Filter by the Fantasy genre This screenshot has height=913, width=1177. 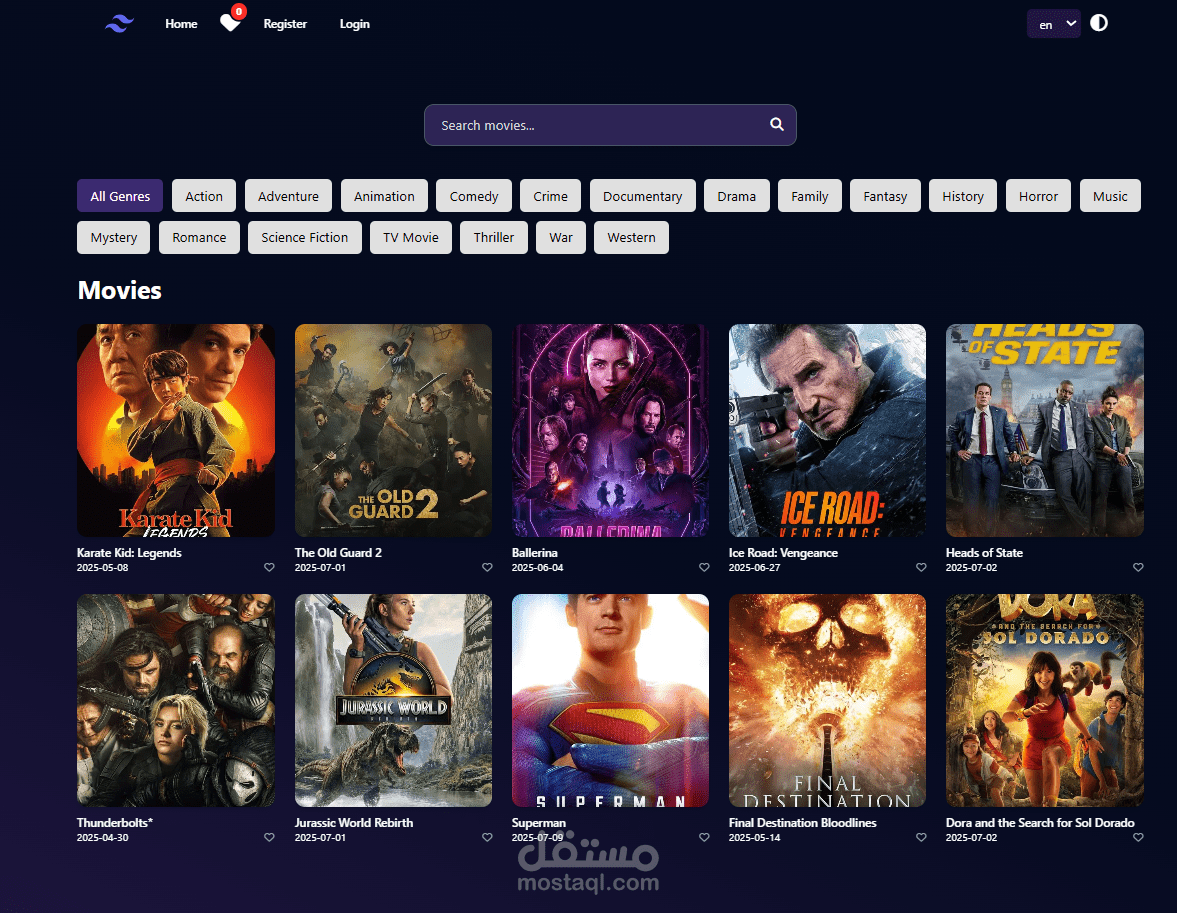[886, 196]
